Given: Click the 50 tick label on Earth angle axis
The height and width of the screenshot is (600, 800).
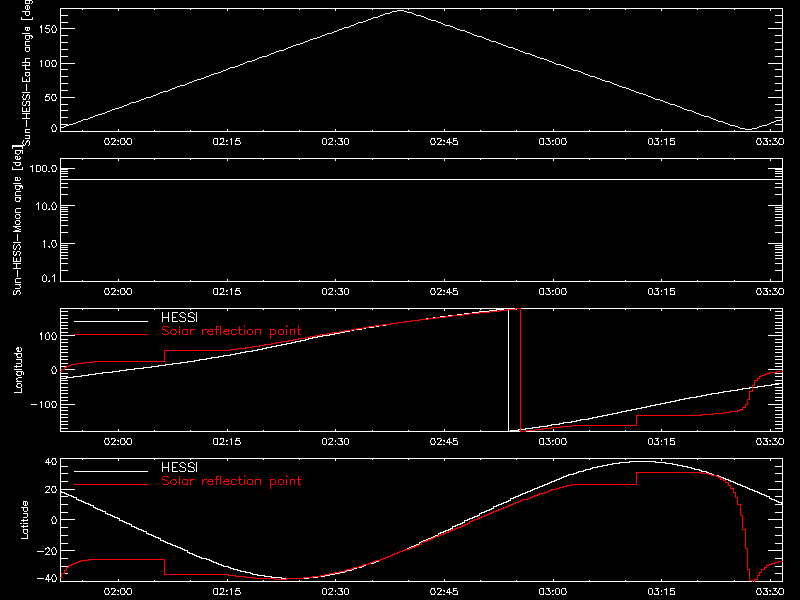Looking at the screenshot, I should pos(51,97).
